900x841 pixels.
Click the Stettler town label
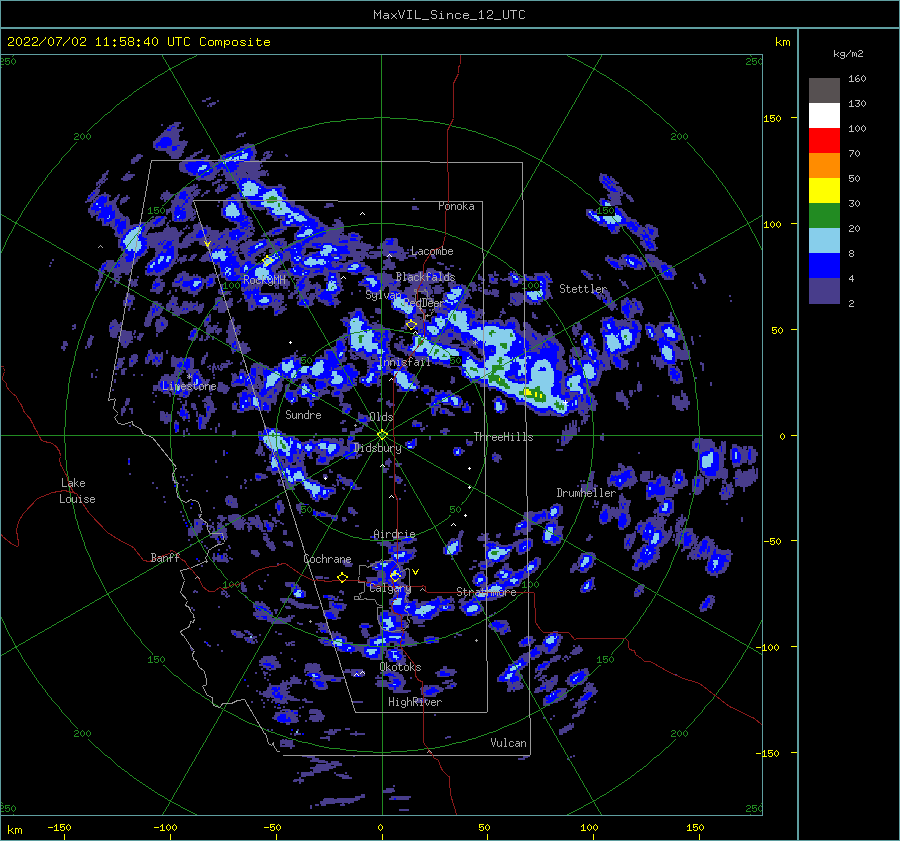tap(583, 289)
